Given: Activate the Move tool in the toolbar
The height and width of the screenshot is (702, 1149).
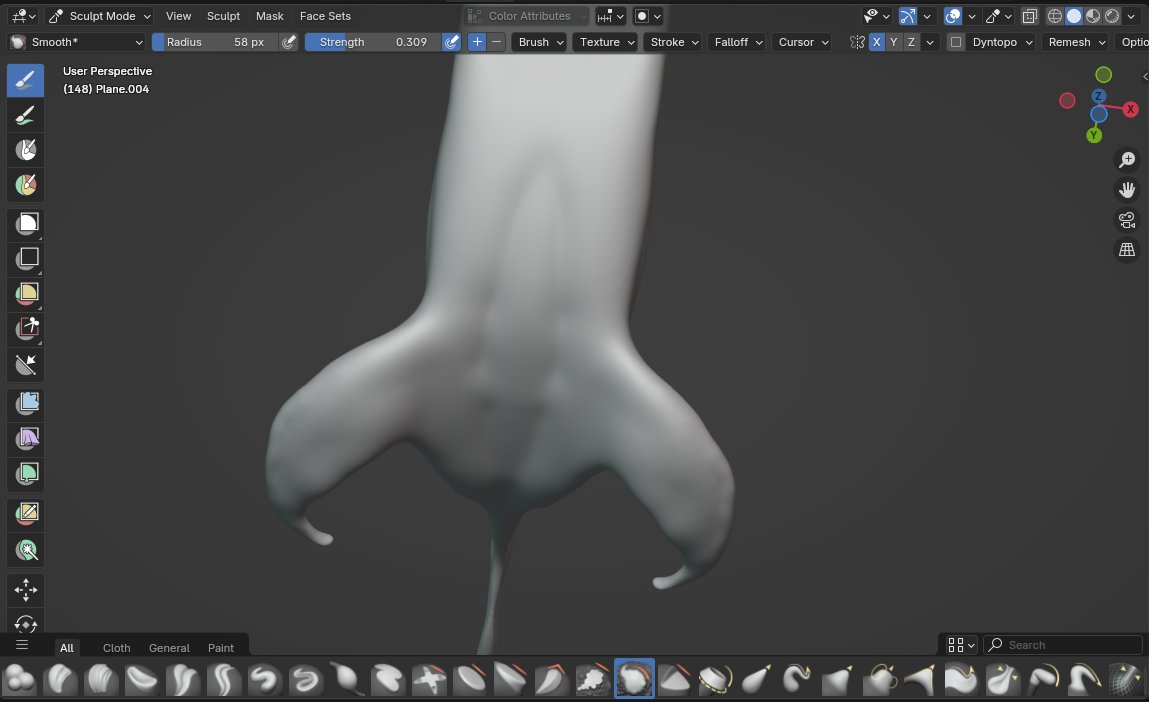Looking at the screenshot, I should [25, 589].
